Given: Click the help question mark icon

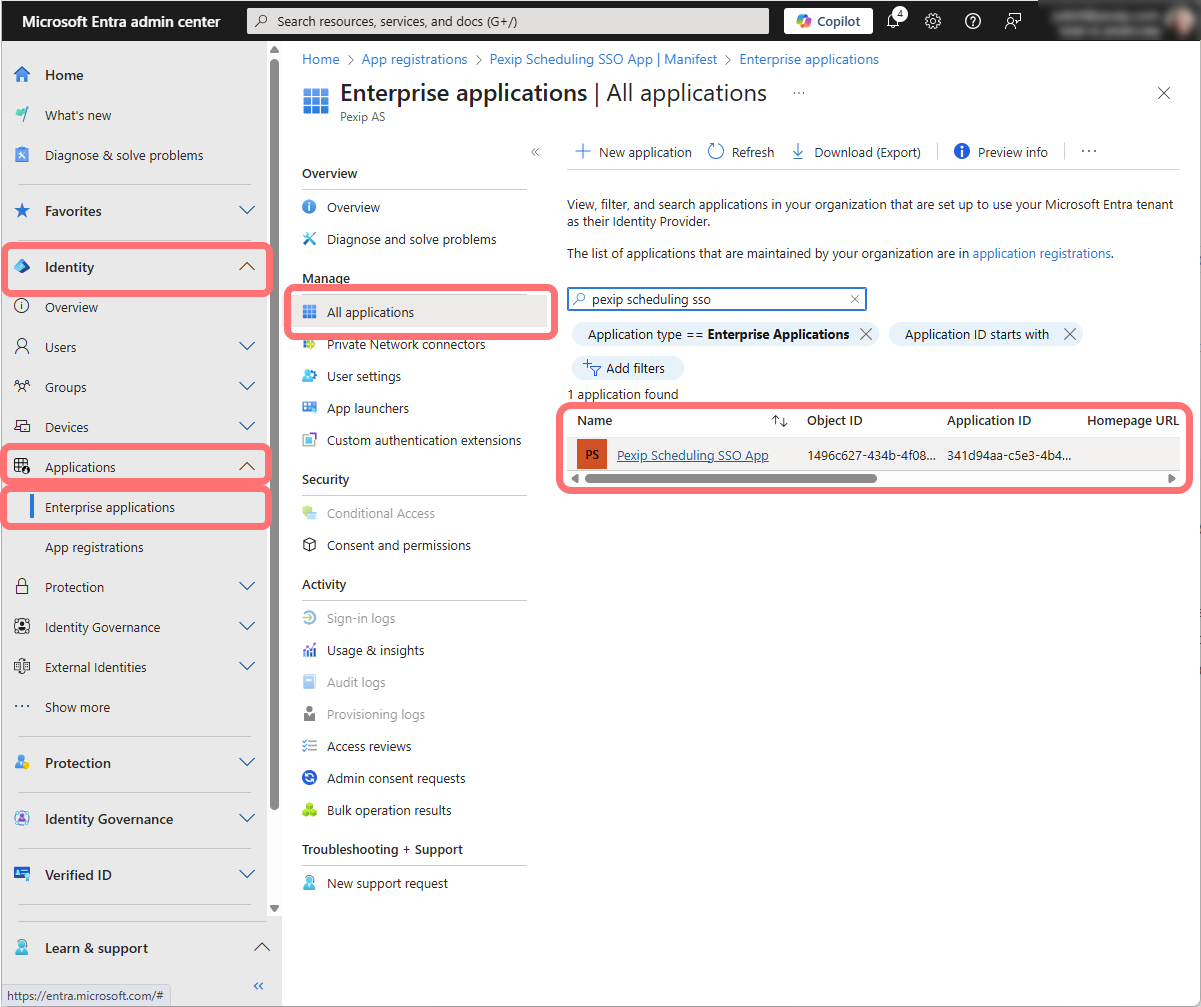Looking at the screenshot, I should click(x=972, y=21).
